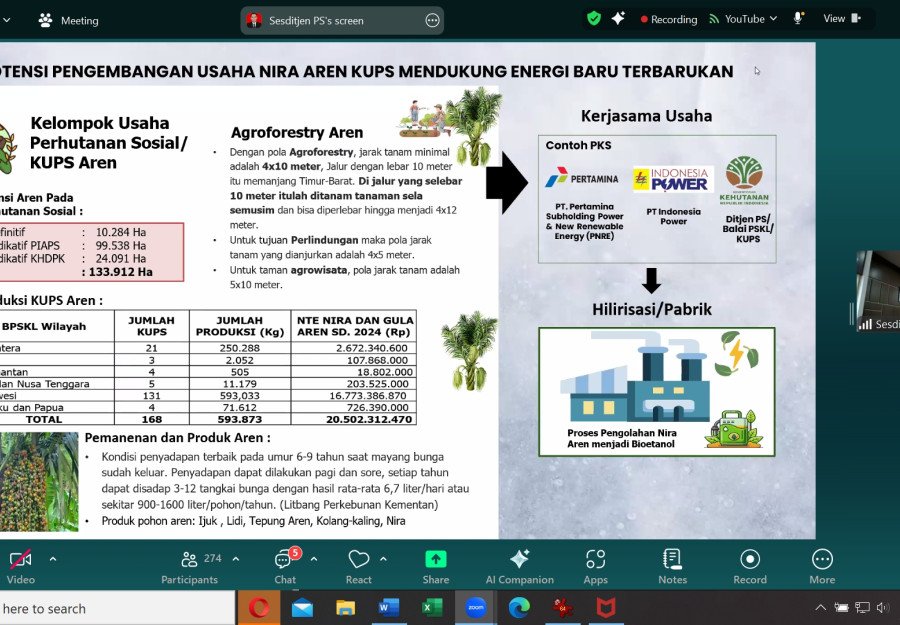Click the red splat app icon on taskbar
900x625 pixels.
tap(562, 607)
